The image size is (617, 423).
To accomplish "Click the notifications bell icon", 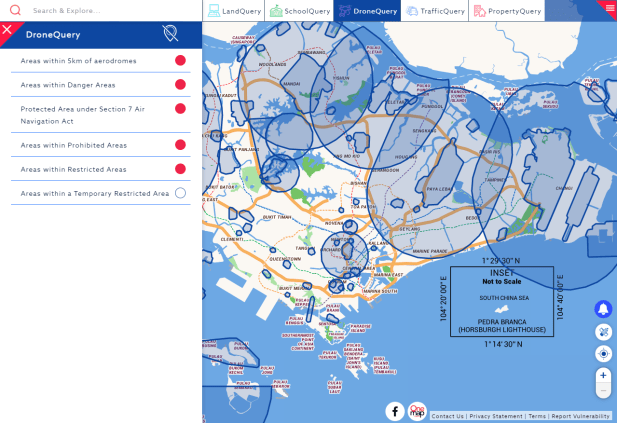I will click(603, 309).
